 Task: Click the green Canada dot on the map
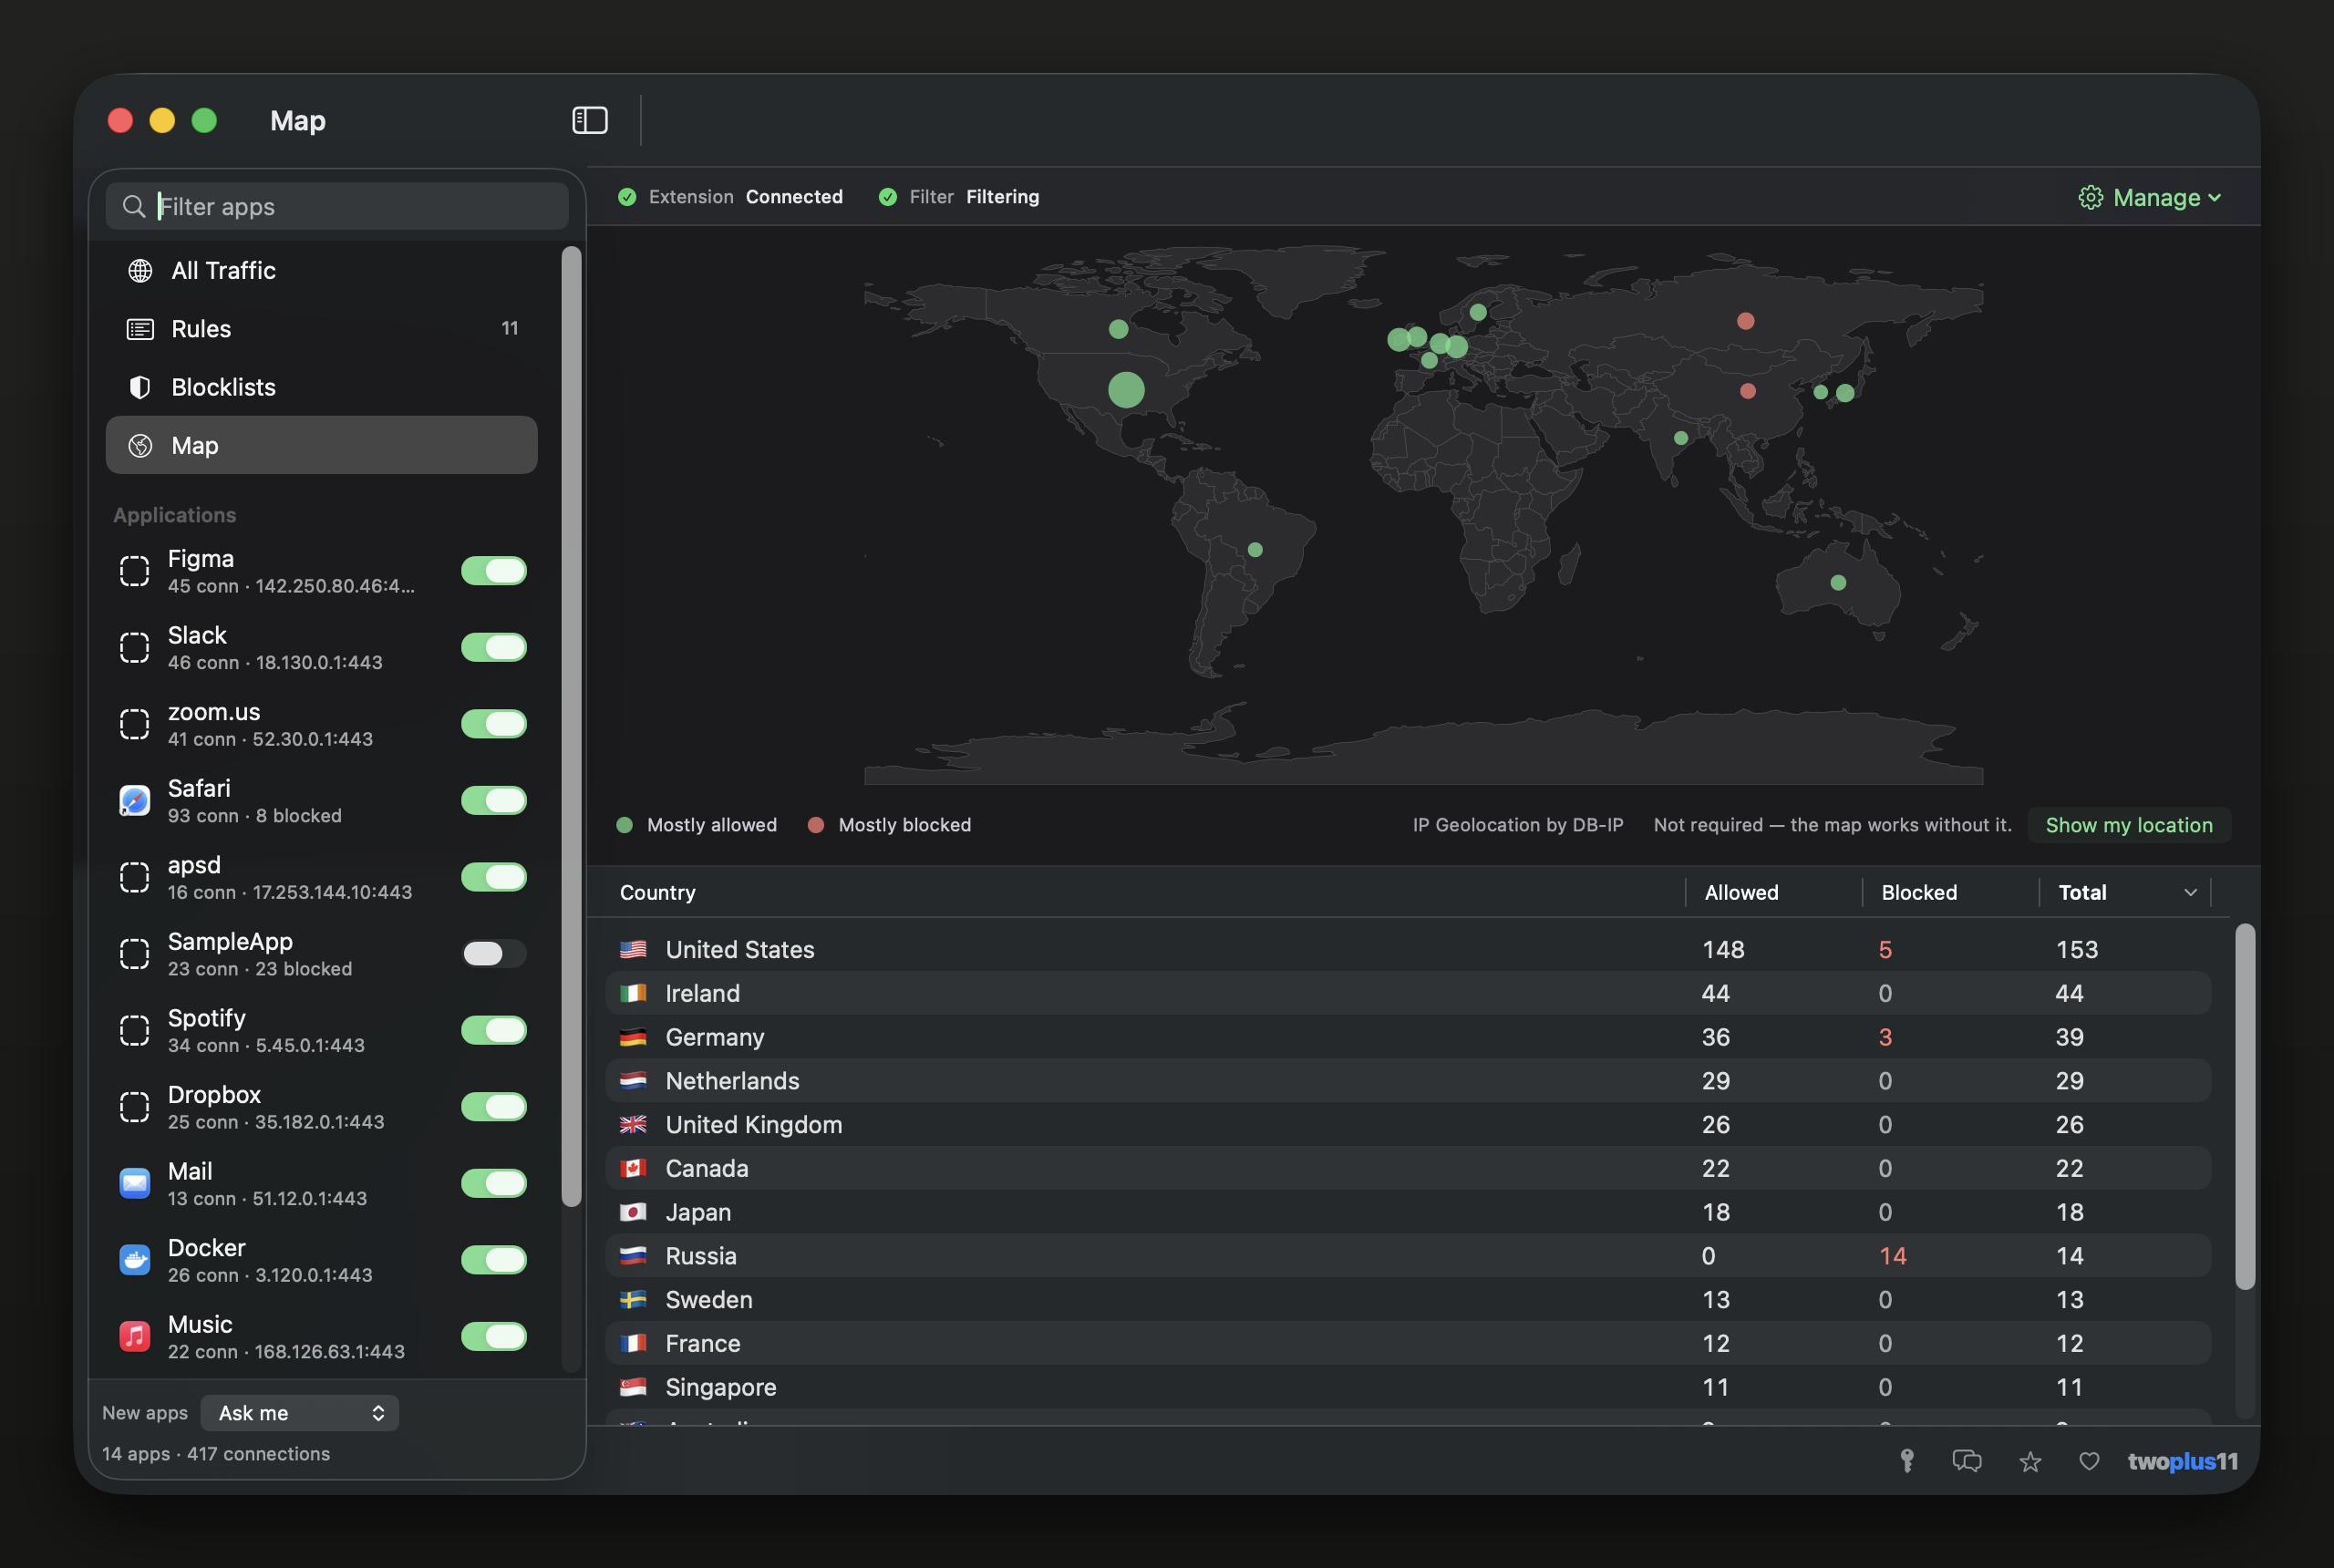(1118, 329)
